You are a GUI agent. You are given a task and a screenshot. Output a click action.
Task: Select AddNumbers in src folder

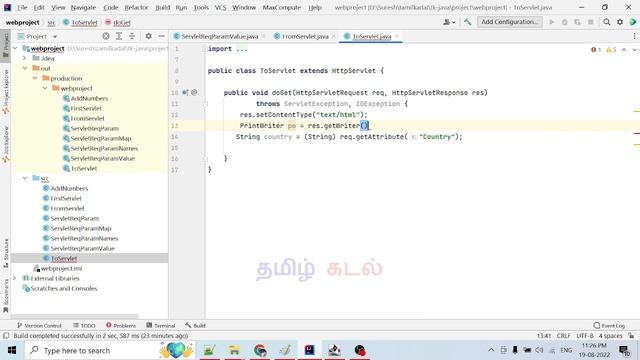click(x=69, y=189)
